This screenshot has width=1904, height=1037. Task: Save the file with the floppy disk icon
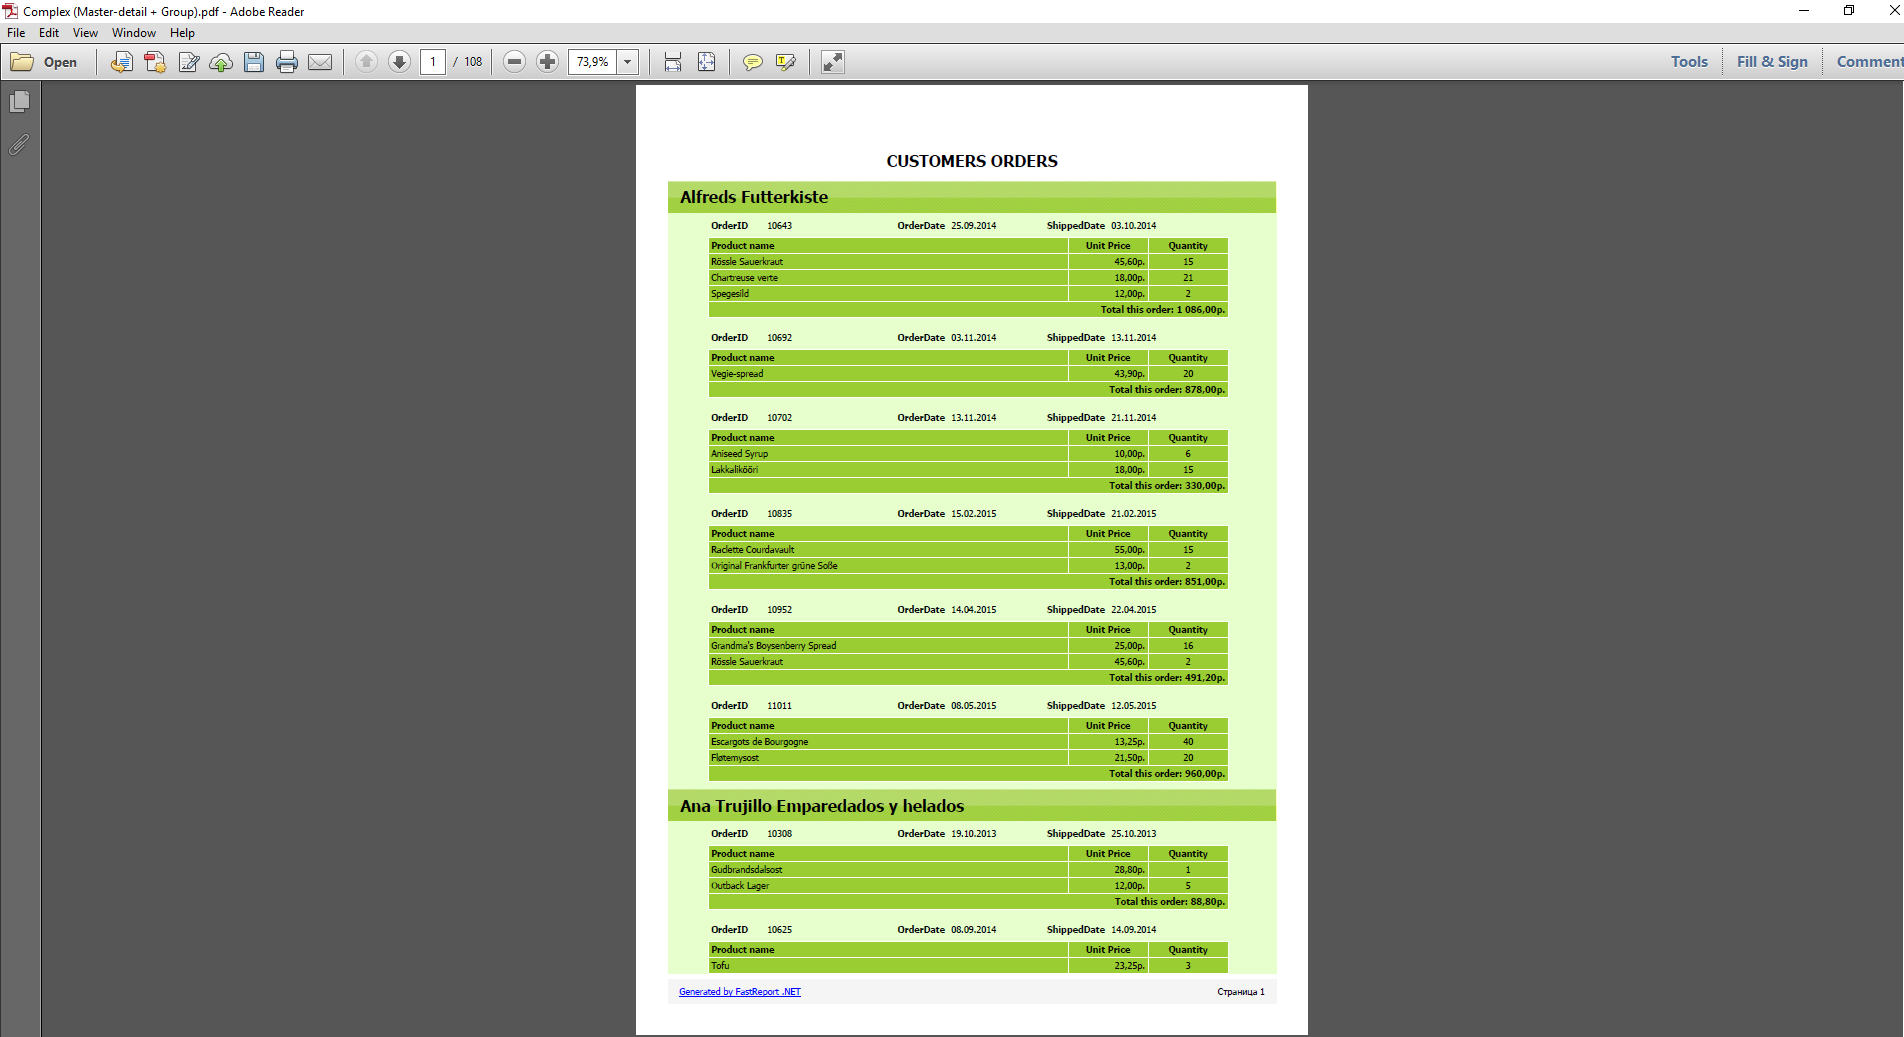(254, 62)
